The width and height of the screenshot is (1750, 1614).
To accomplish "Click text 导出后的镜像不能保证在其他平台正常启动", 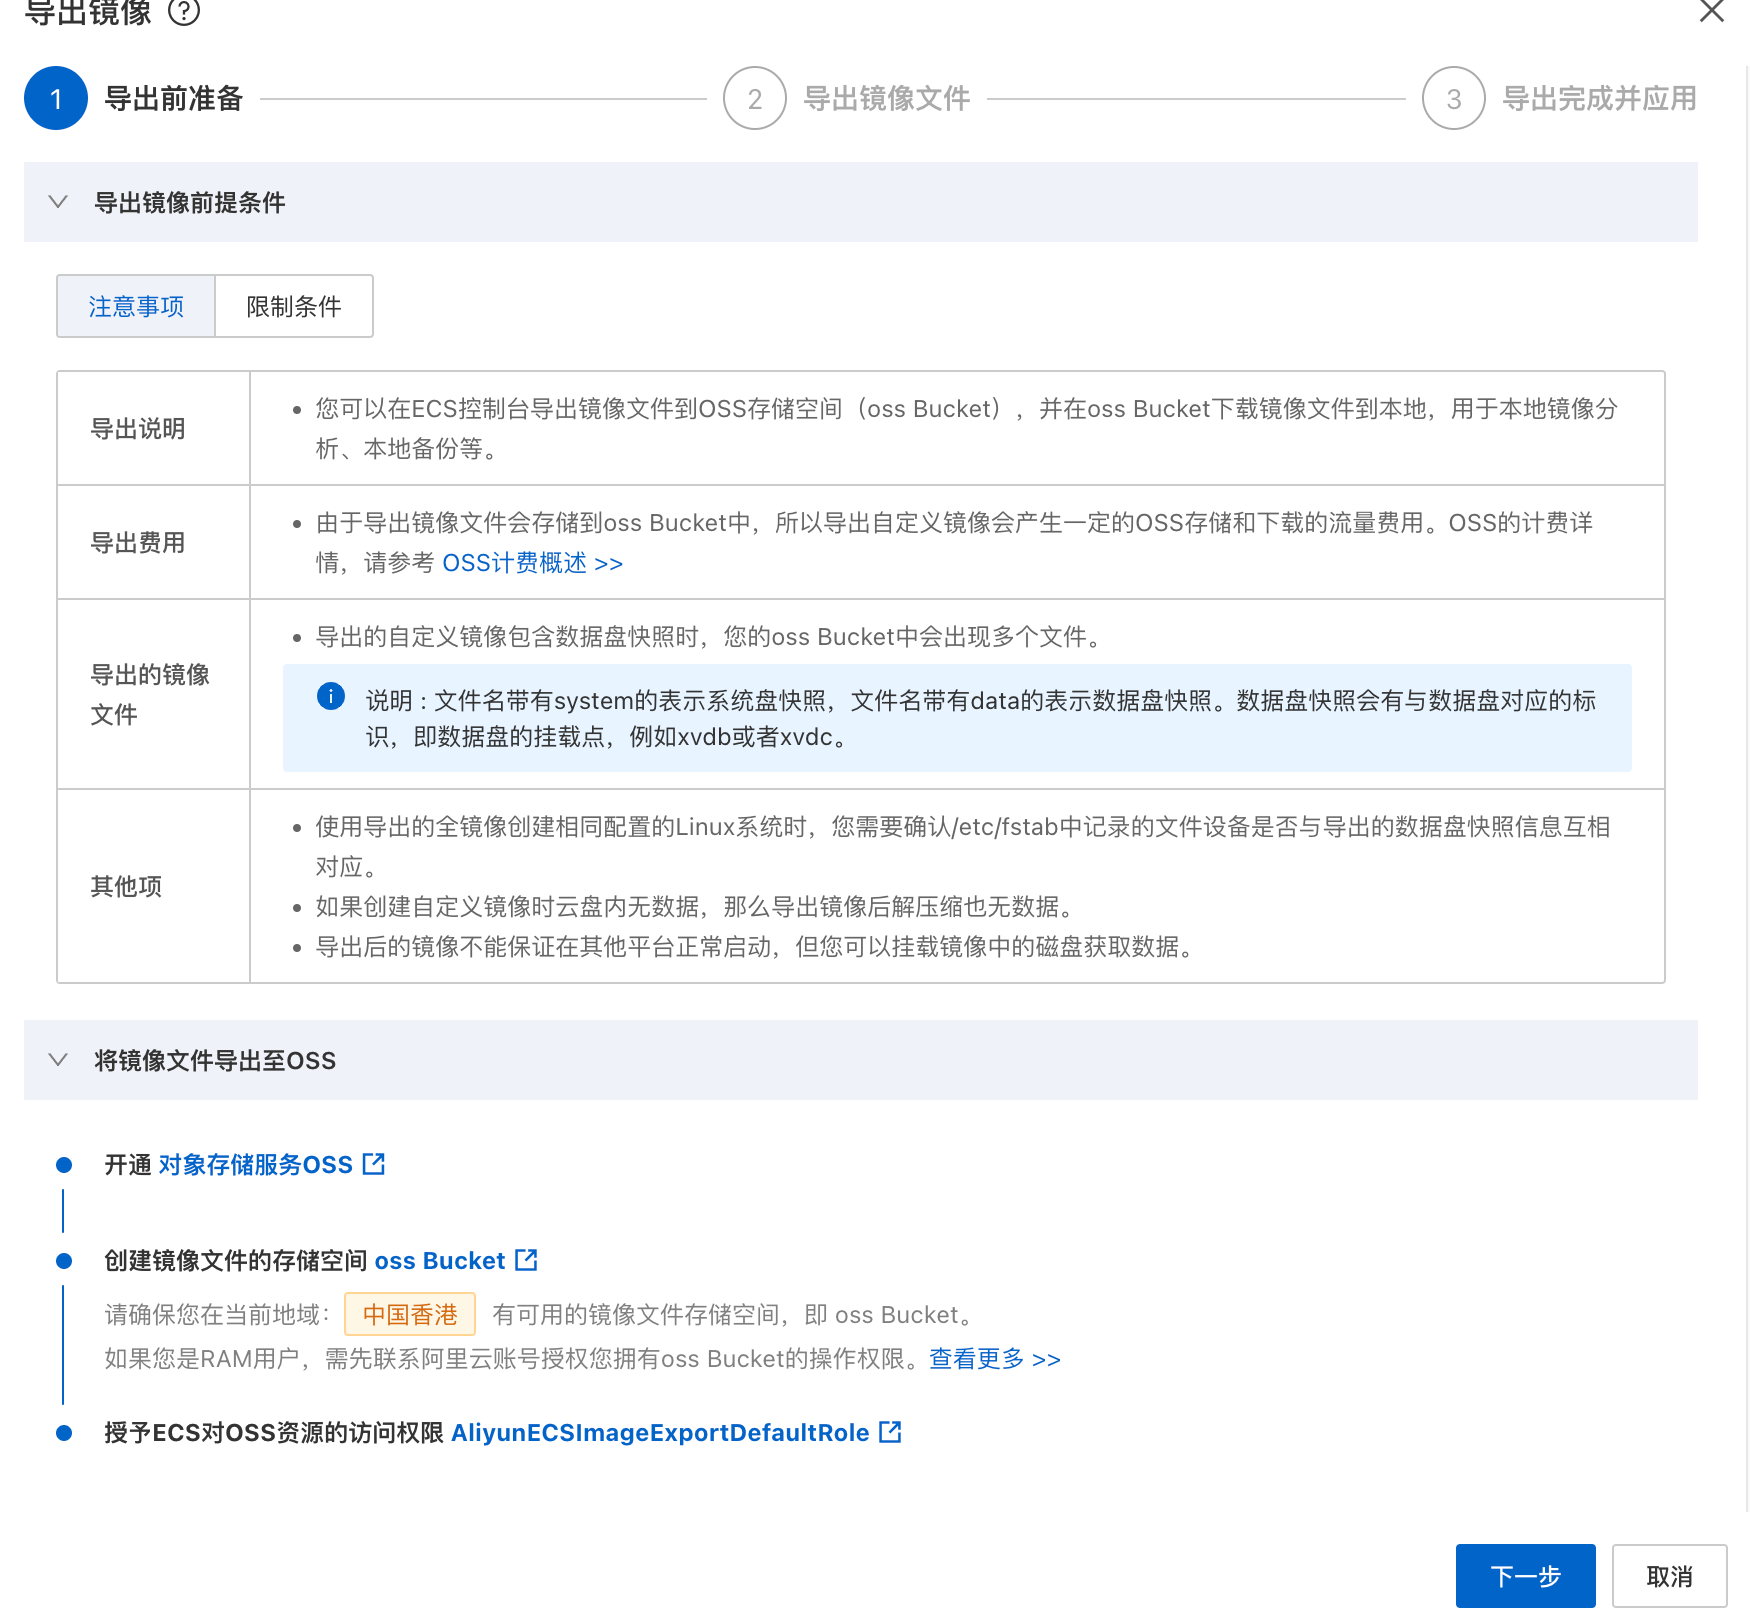I will tap(543, 947).
